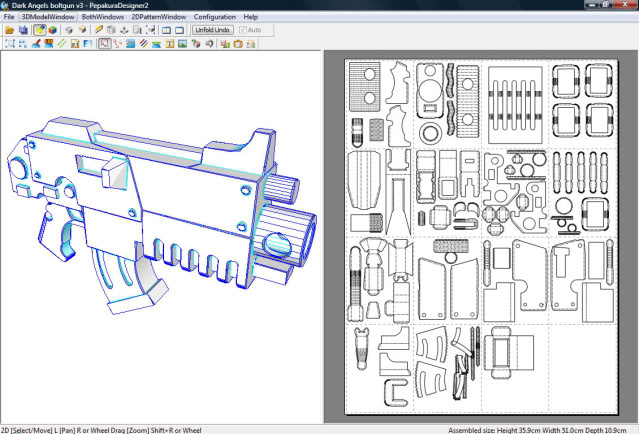Screen dimensions: 639x434
Task: Click the paintbrush icon in second toolbar
Action: (x=36, y=44)
